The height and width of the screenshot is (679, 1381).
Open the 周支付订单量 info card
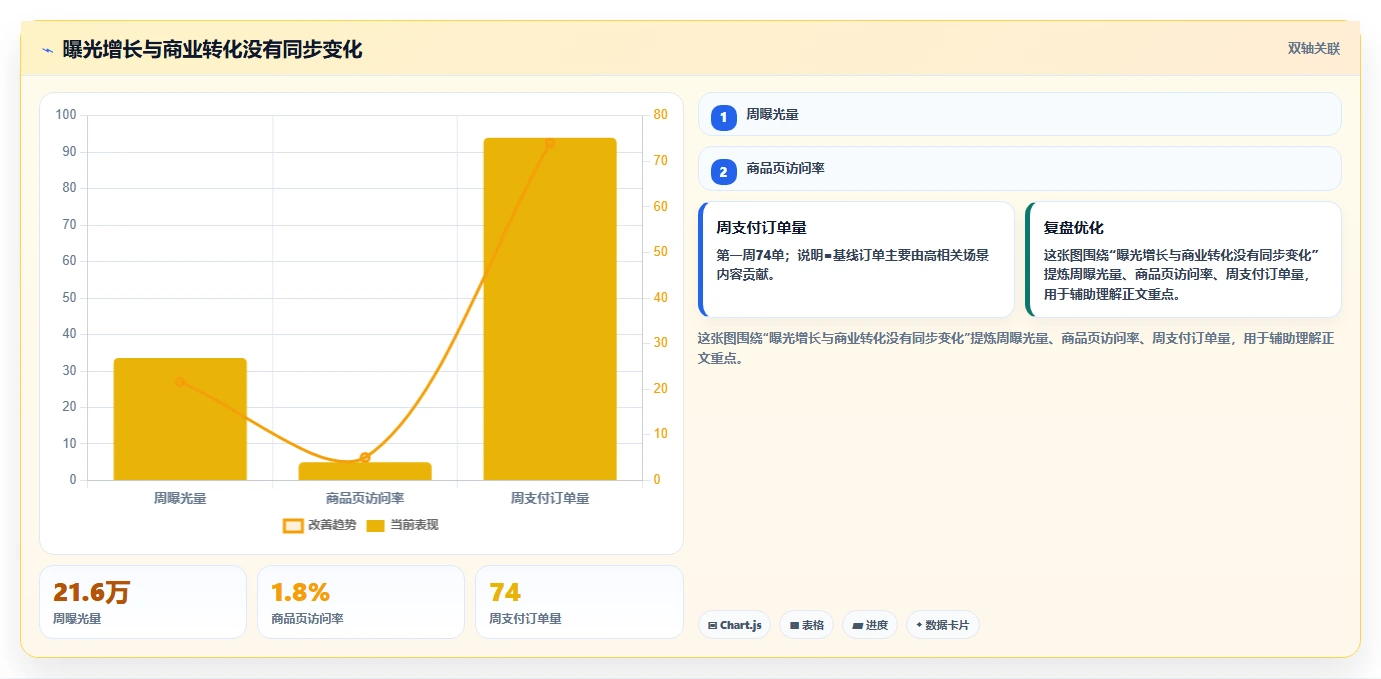(x=856, y=259)
